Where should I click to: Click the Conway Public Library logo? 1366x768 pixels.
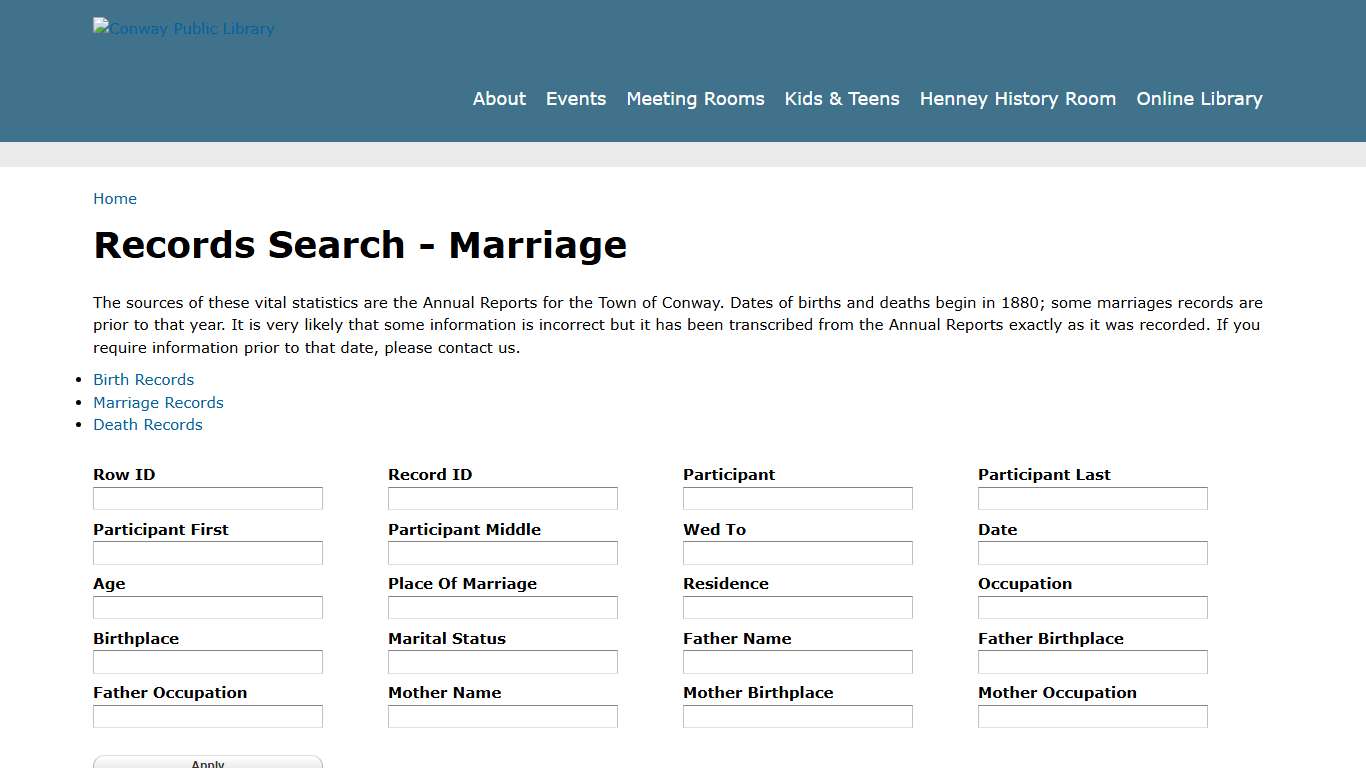click(x=183, y=28)
